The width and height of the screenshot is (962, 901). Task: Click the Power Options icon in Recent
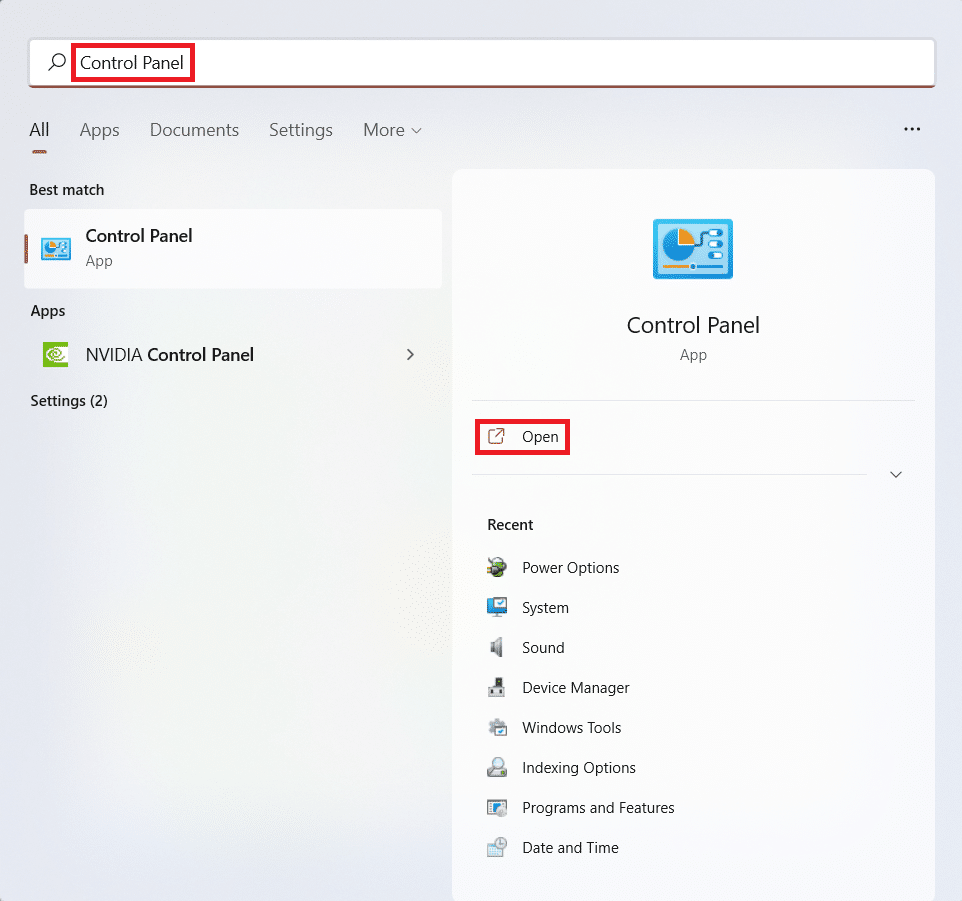tap(497, 568)
